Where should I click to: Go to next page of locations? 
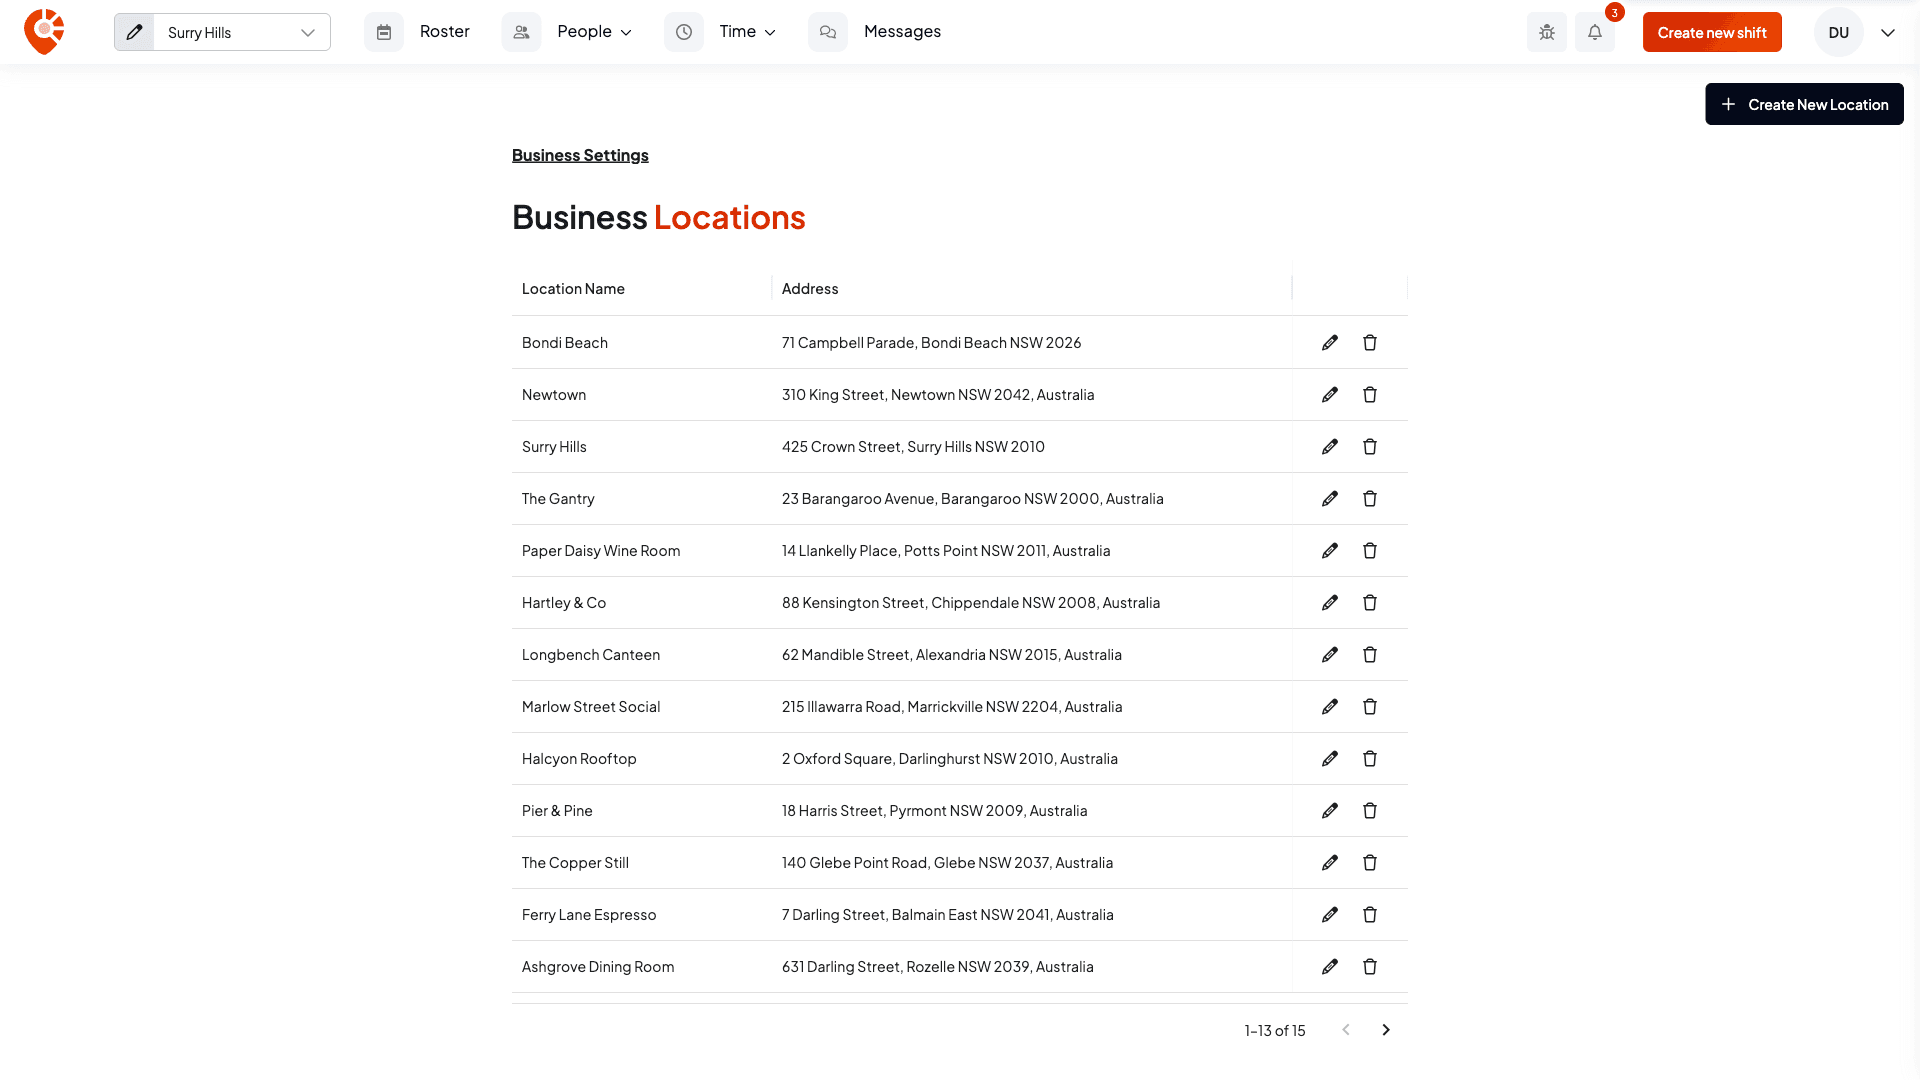click(x=1386, y=1030)
